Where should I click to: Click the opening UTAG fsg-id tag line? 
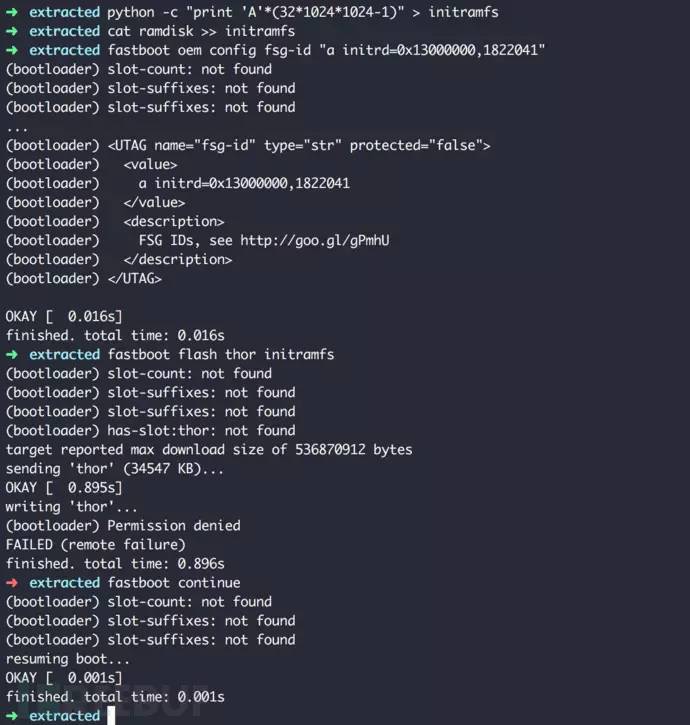click(x=248, y=145)
